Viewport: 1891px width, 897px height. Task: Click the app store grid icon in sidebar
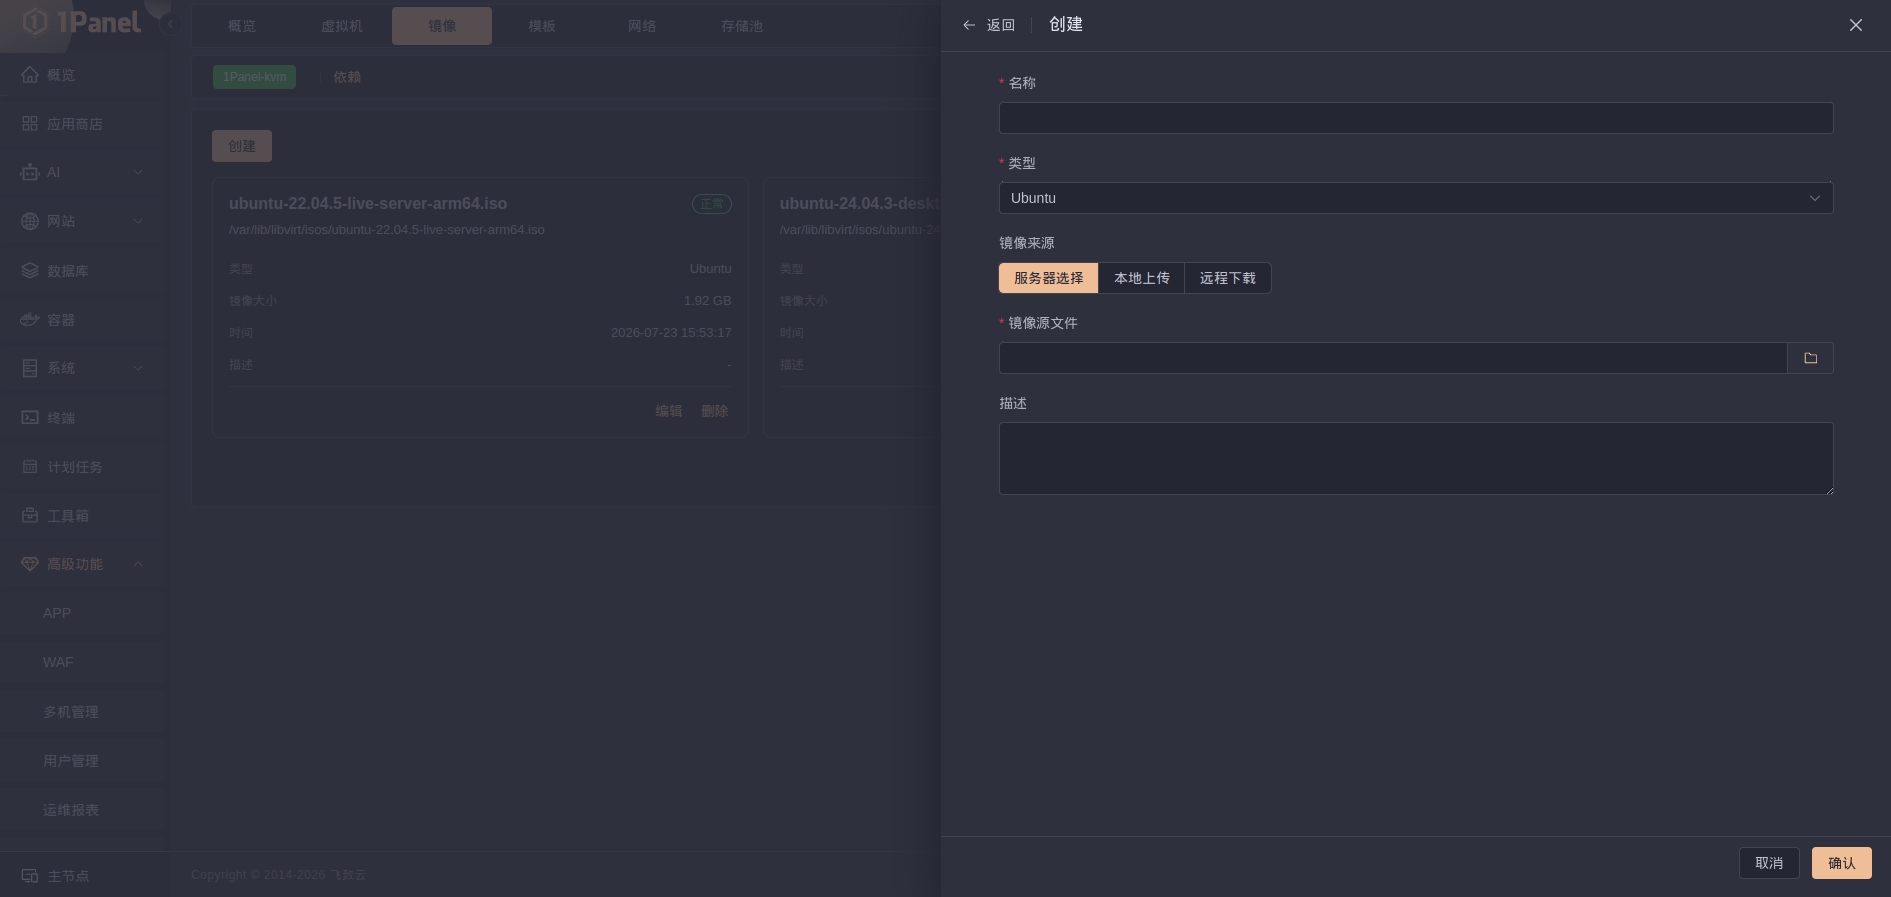point(30,124)
